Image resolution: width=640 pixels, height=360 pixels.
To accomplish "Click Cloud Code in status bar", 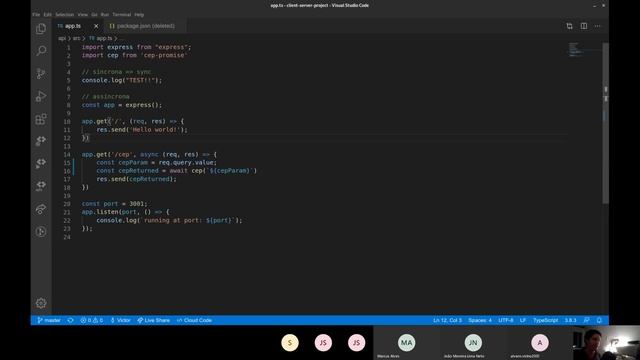I will [194, 320].
